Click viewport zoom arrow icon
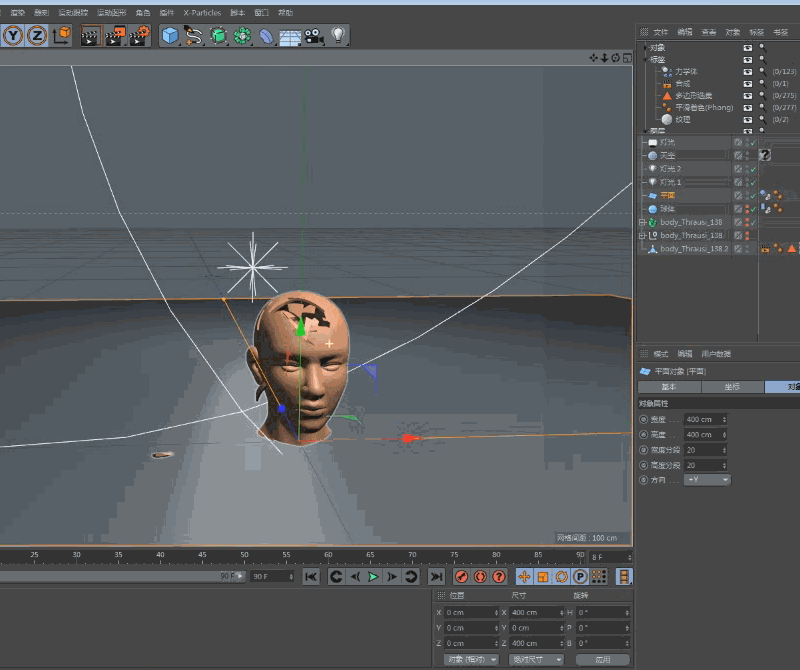Viewport: 800px width, 670px height. pyautogui.click(x=604, y=58)
